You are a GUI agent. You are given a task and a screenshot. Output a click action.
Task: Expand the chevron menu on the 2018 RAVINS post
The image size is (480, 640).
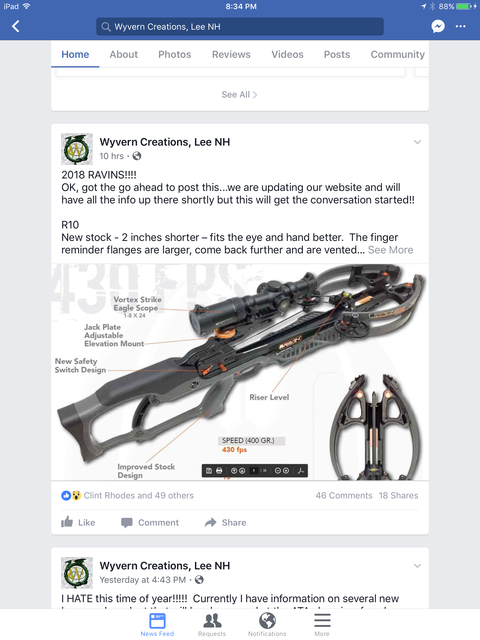pyautogui.click(x=417, y=142)
